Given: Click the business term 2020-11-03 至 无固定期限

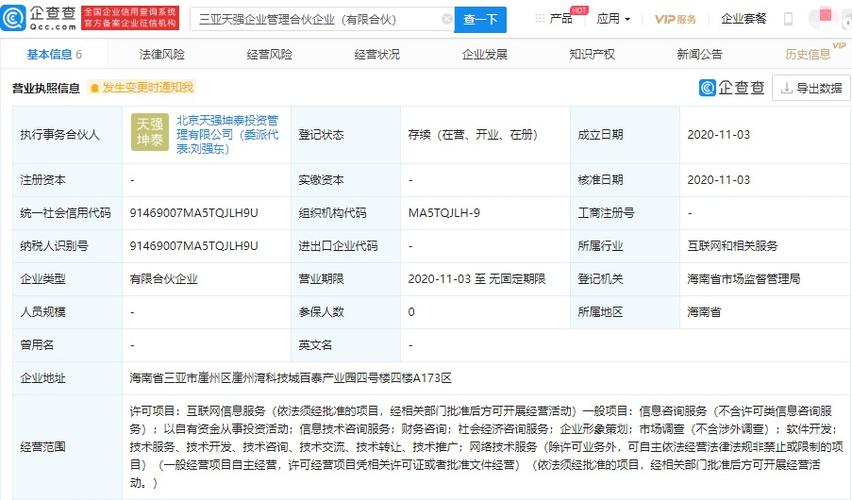Looking at the screenshot, I should pyautogui.click(x=477, y=279).
